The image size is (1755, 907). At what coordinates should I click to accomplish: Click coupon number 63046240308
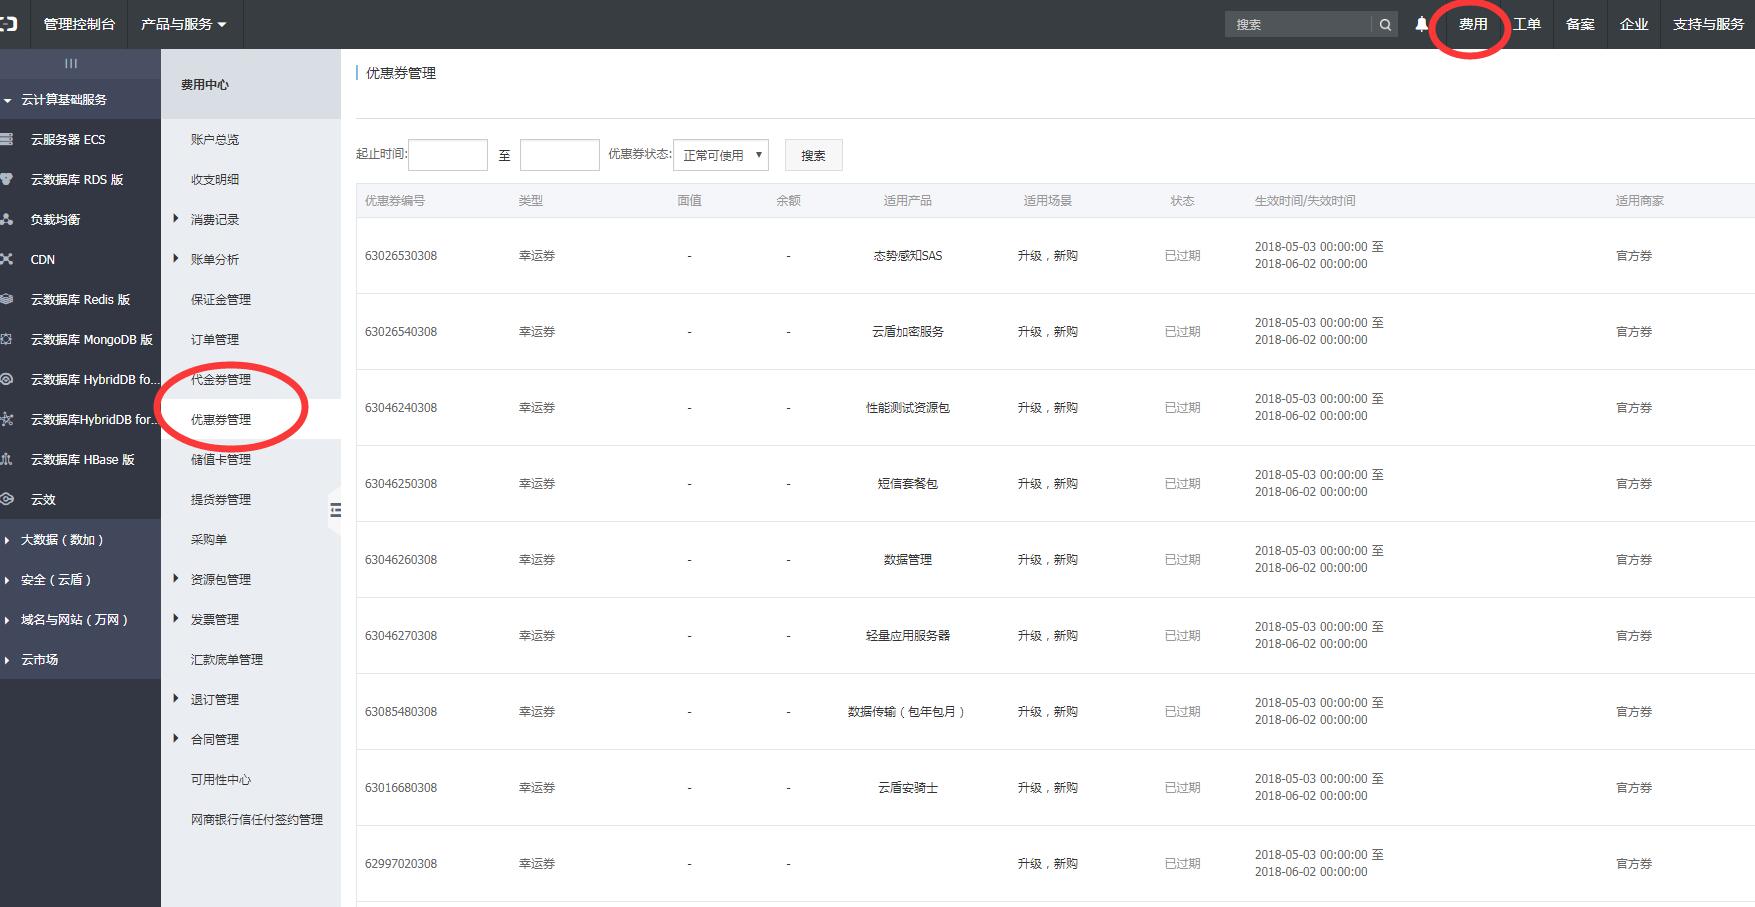pyautogui.click(x=401, y=407)
